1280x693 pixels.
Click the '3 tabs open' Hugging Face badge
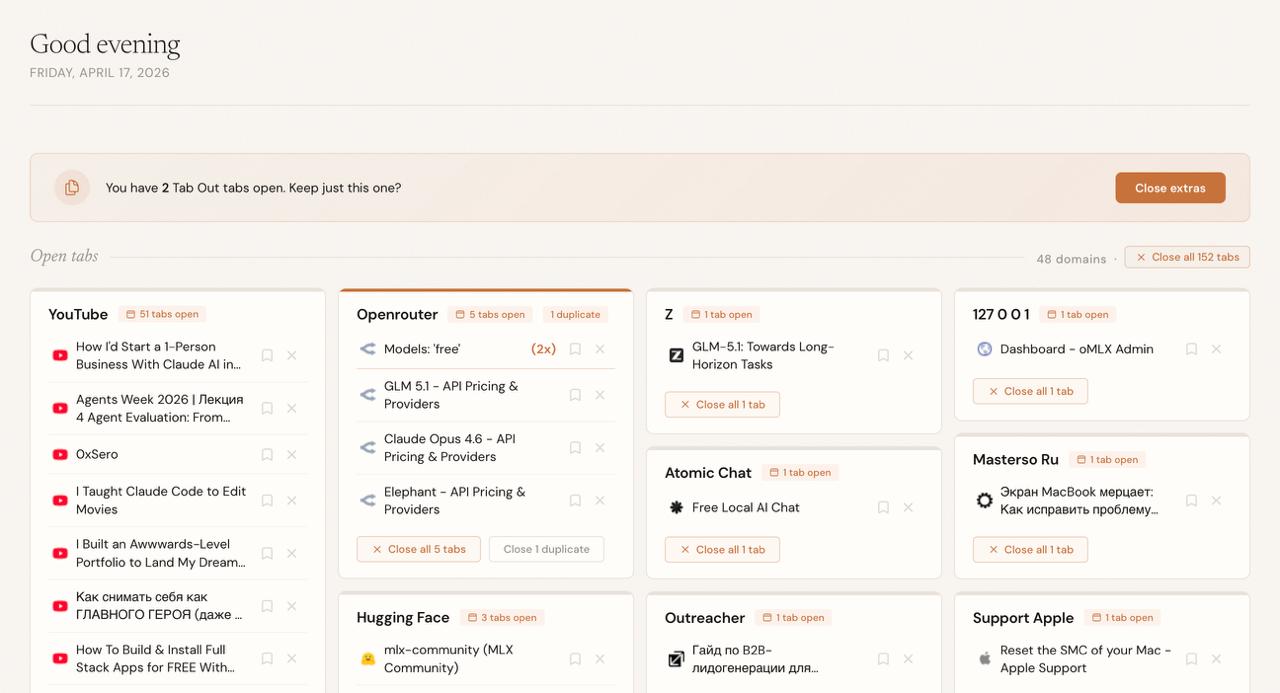point(502,617)
